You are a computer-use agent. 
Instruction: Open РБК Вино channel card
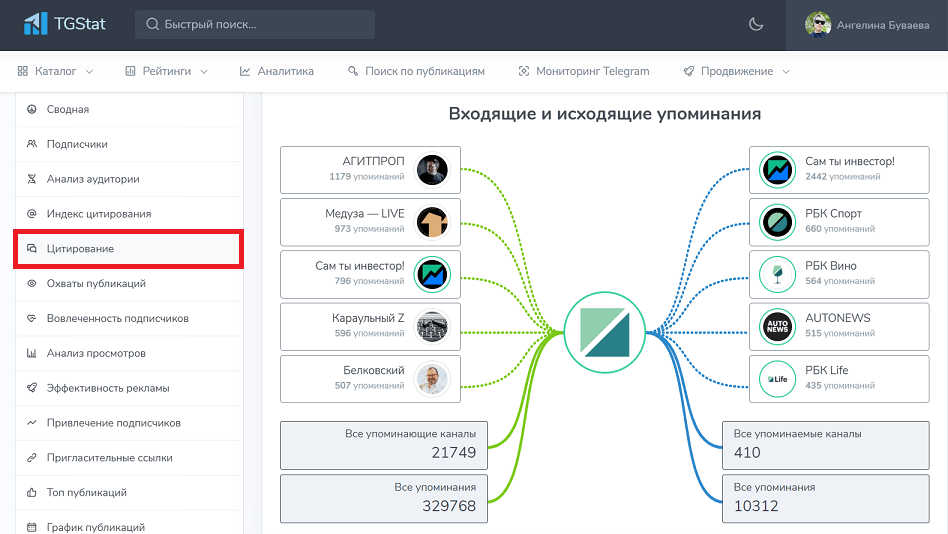[839, 275]
